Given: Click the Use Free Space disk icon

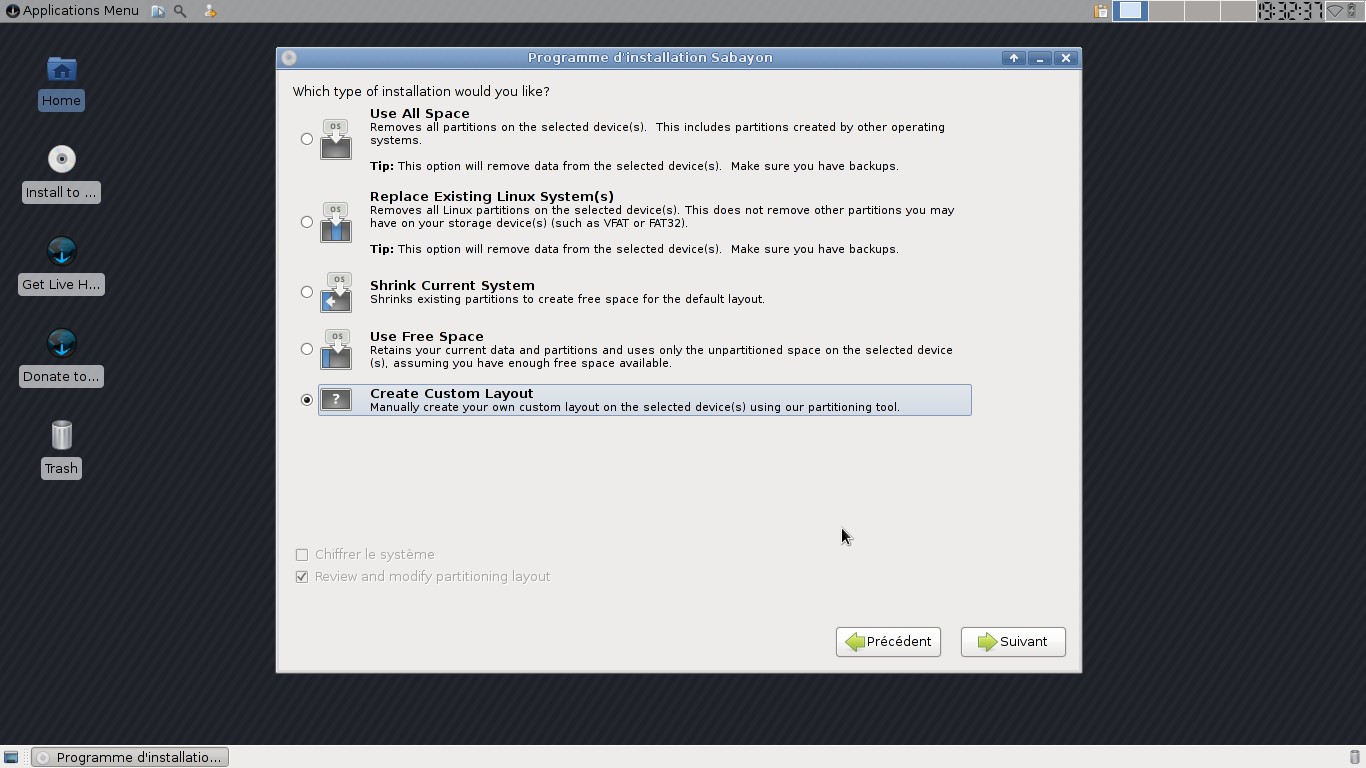Looking at the screenshot, I should 336,349.
